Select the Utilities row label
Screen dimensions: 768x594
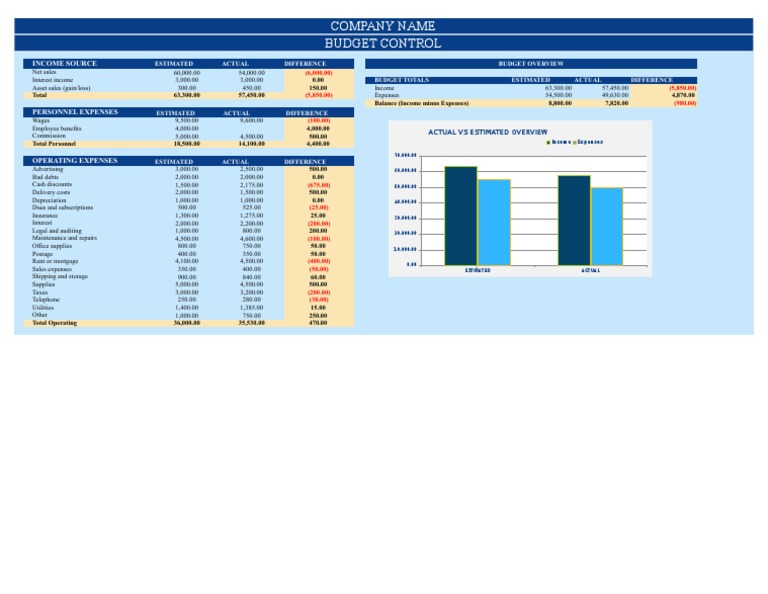43,308
